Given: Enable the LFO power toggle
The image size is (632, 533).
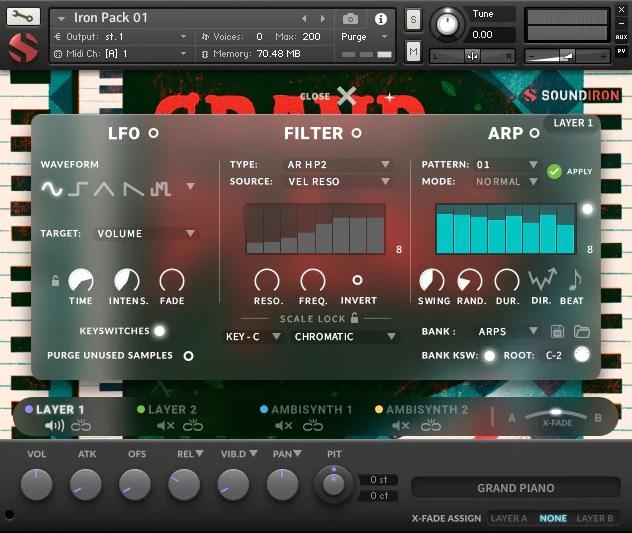Looking at the screenshot, I should [x=154, y=133].
